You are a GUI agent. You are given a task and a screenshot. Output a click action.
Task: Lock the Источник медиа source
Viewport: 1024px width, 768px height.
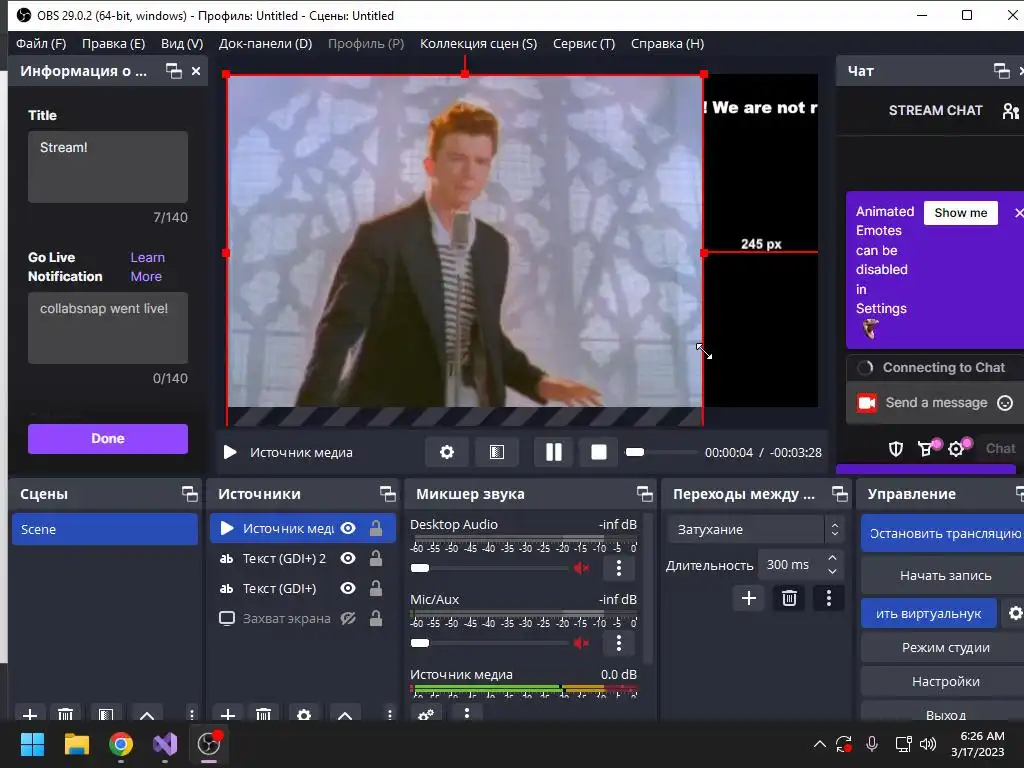pyautogui.click(x=376, y=528)
